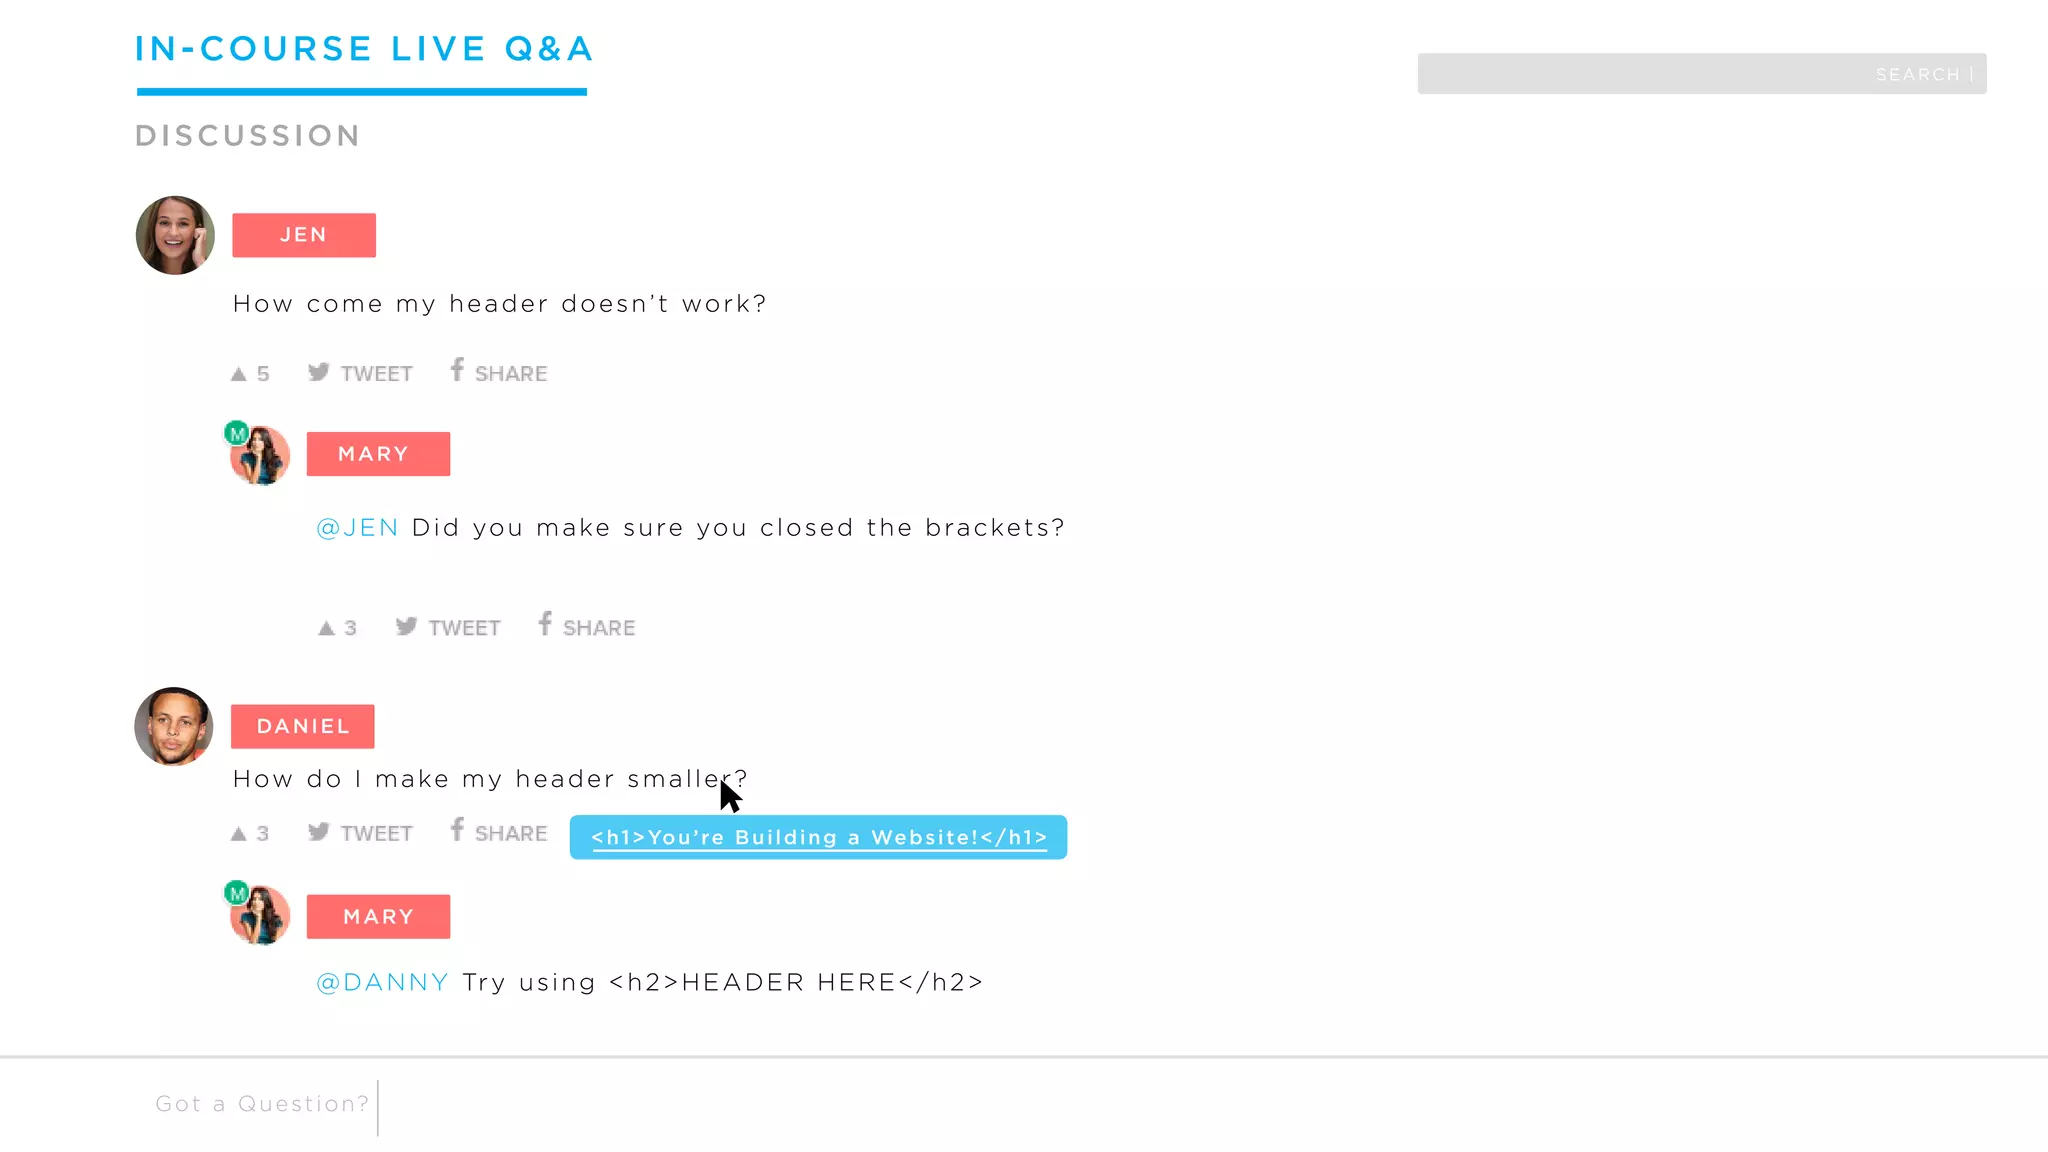Open the @DANNY mention link
This screenshot has width=2048, height=1152.
[383, 983]
